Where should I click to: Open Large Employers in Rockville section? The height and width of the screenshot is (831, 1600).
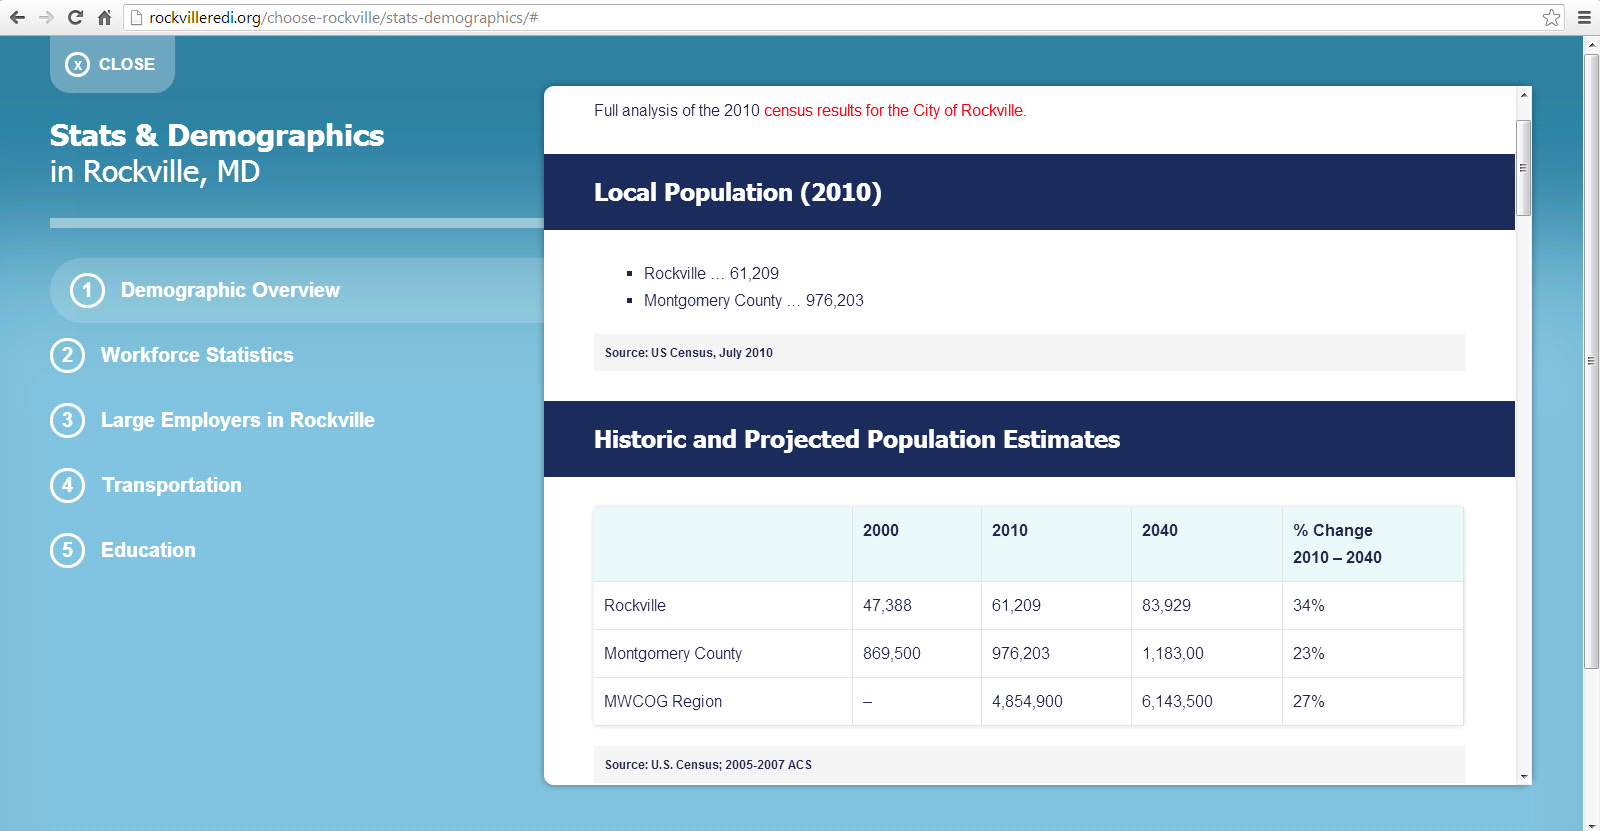point(238,420)
